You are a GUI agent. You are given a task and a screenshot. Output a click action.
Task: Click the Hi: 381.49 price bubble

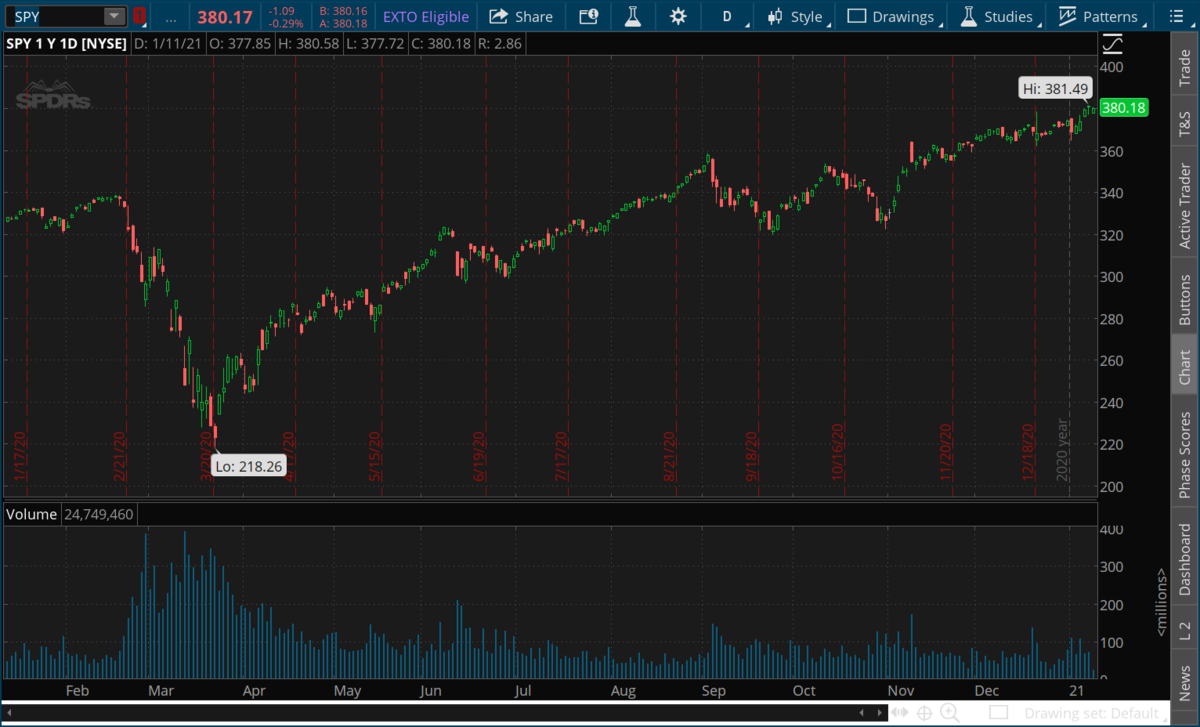pos(1055,89)
